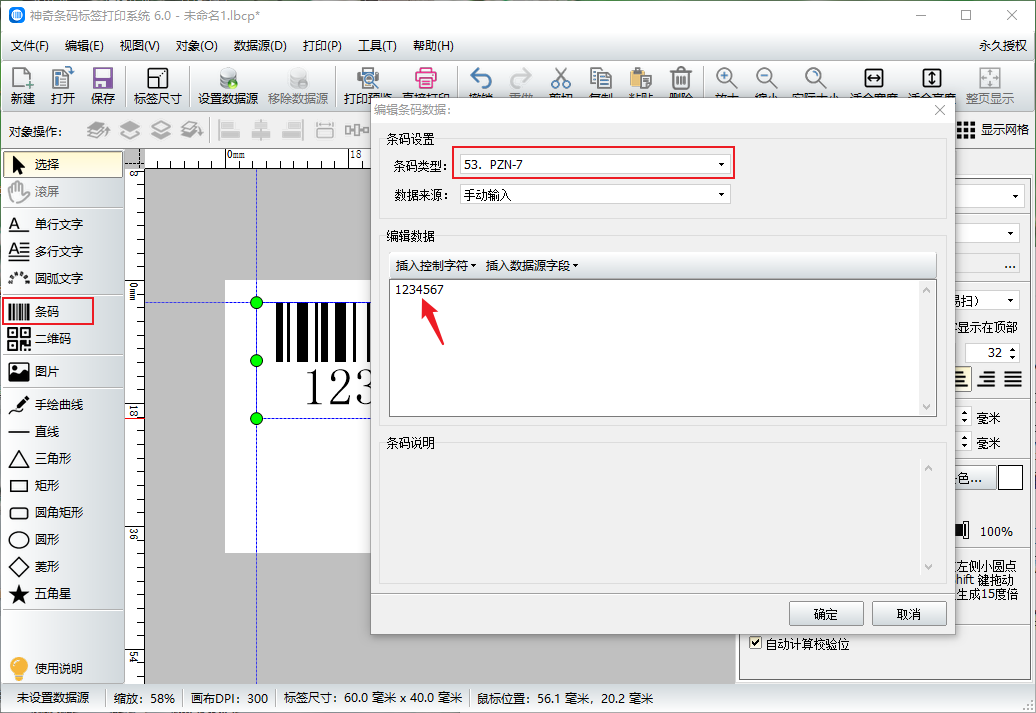Click the 缩放: 58% status bar entry
Image resolution: width=1036 pixels, height=713 pixels.
click(x=144, y=698)
